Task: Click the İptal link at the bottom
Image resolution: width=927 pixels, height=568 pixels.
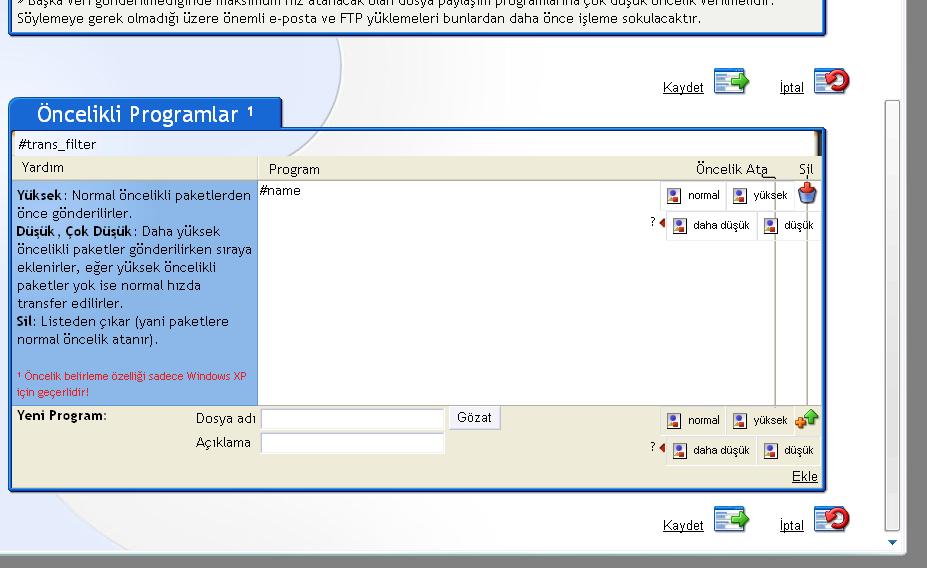Action: (x=791, y=526)
